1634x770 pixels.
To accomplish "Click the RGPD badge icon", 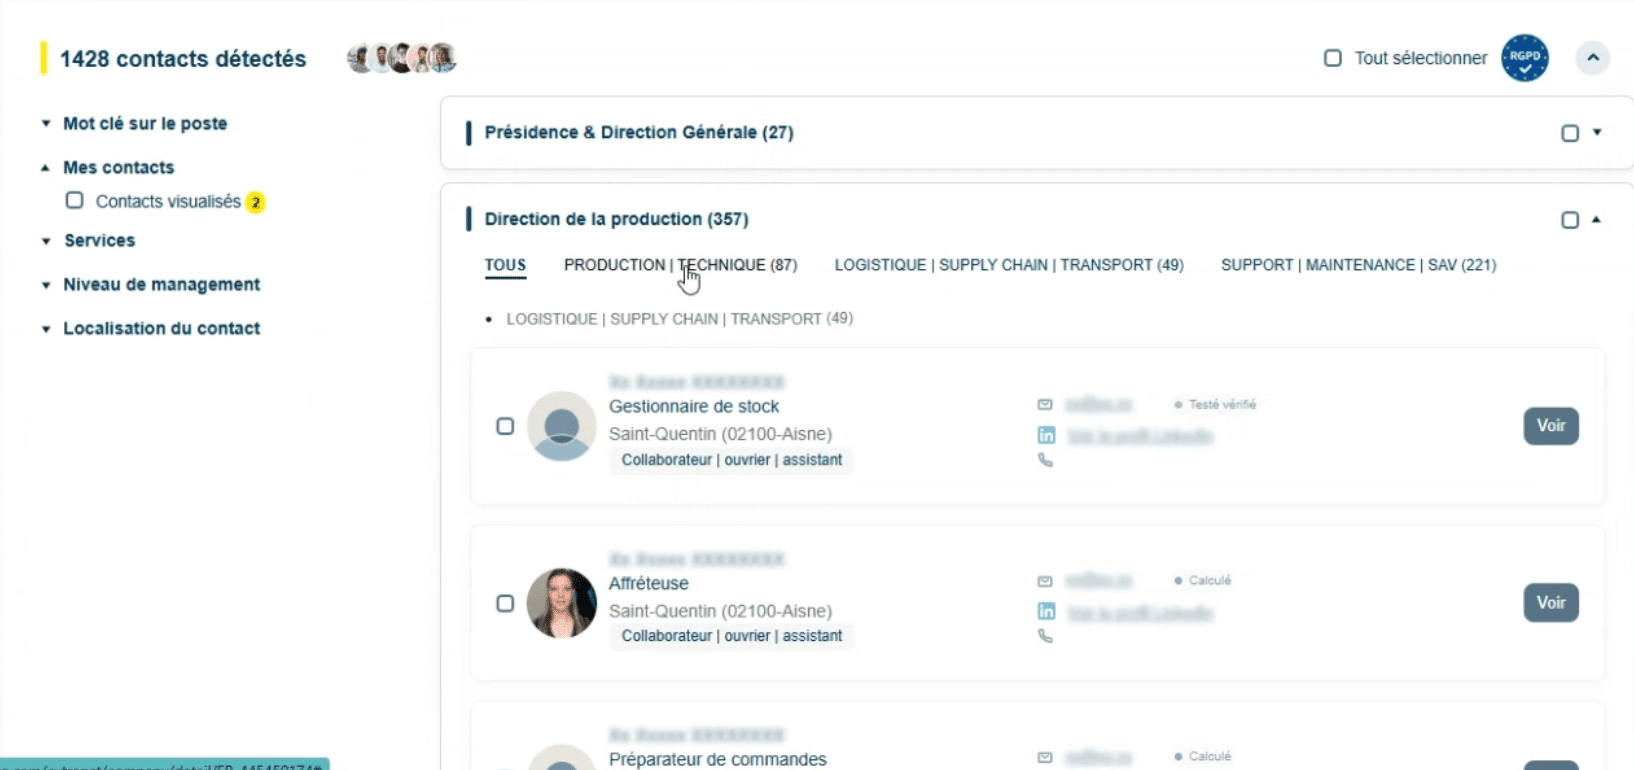I will pos(1525,58).
